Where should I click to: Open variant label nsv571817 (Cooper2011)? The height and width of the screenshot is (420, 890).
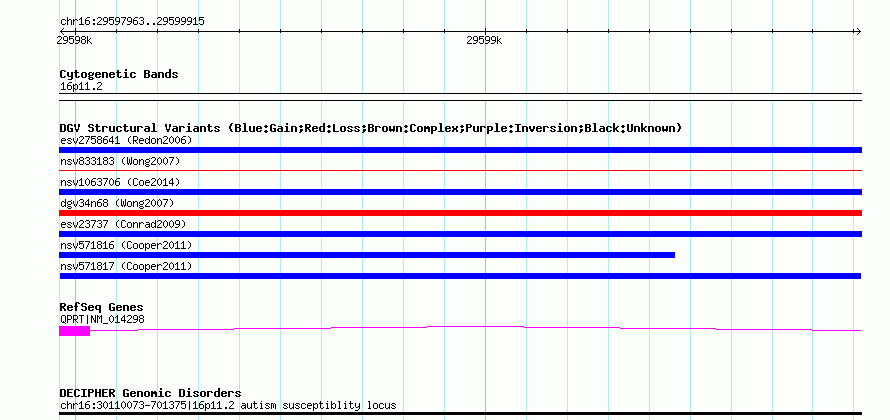pyautogui.click(x=126, y=266)
